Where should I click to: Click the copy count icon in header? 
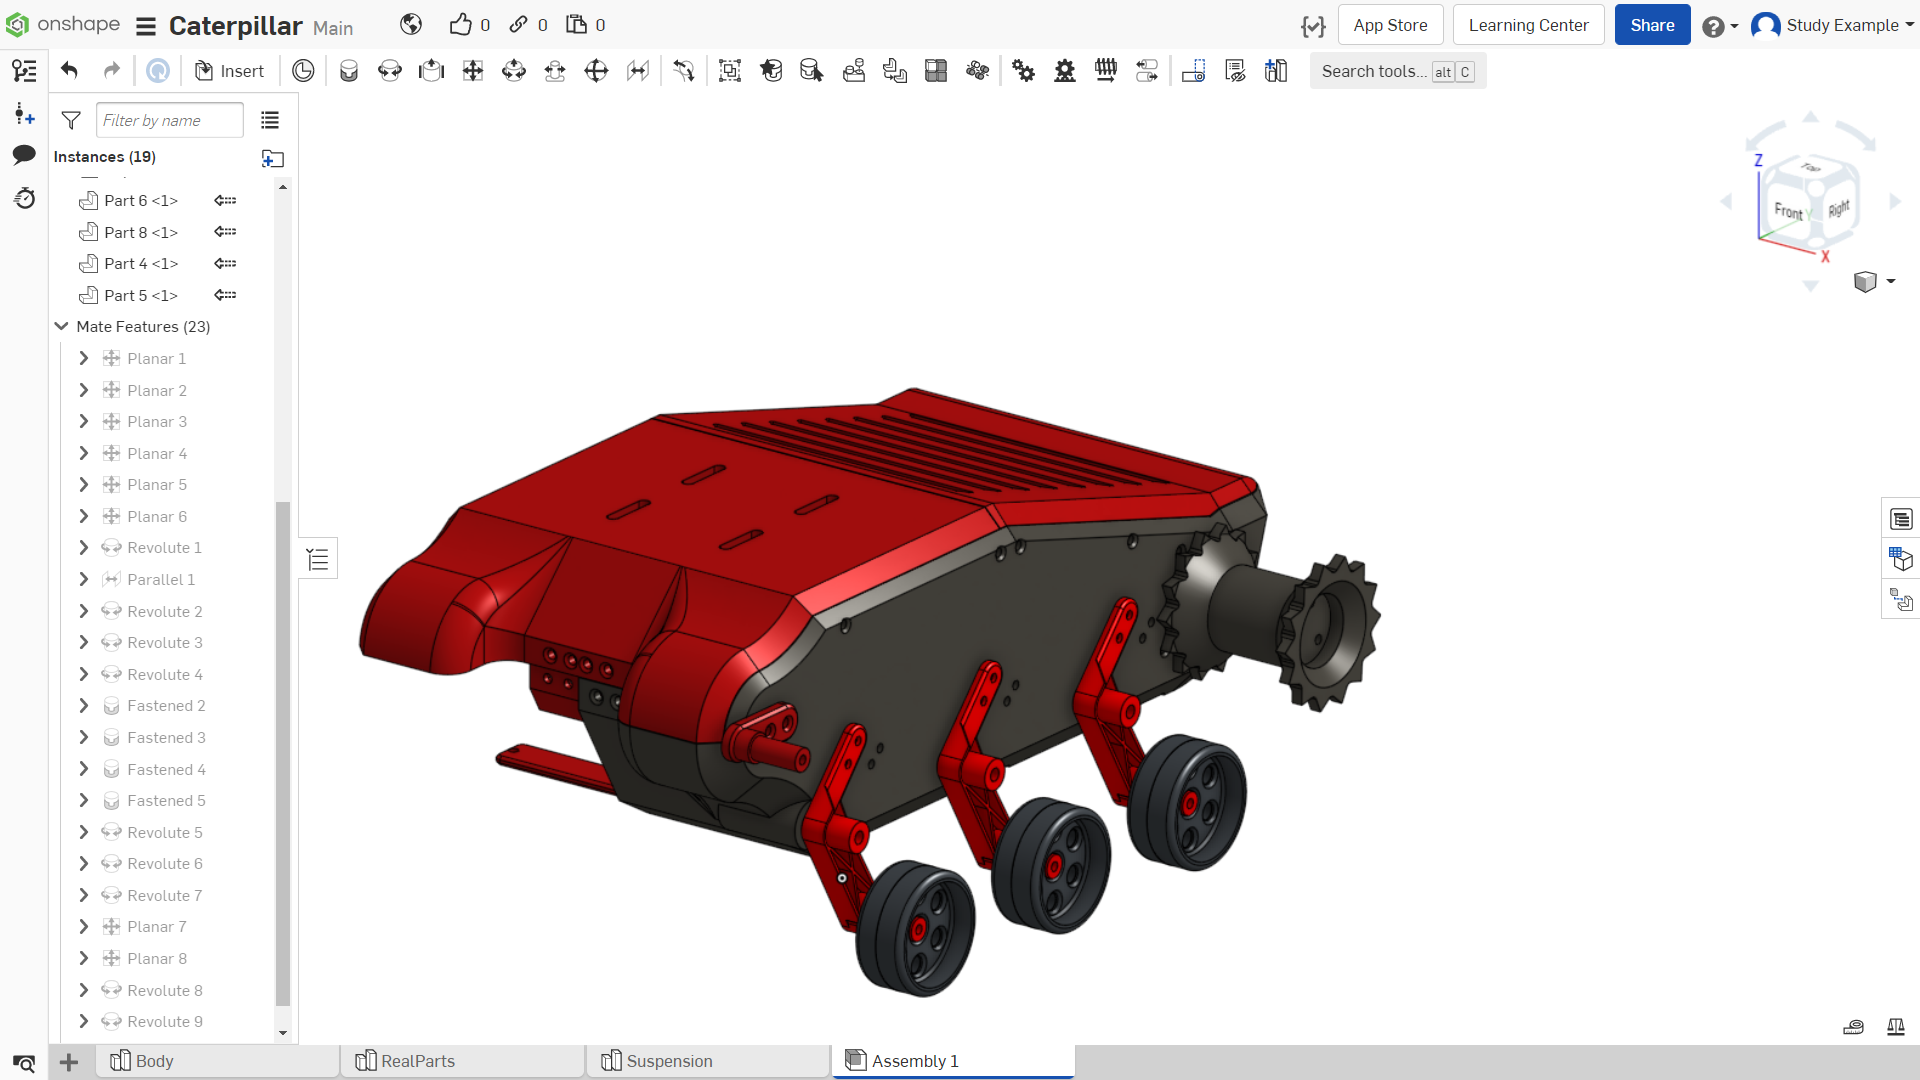(576, 24)
